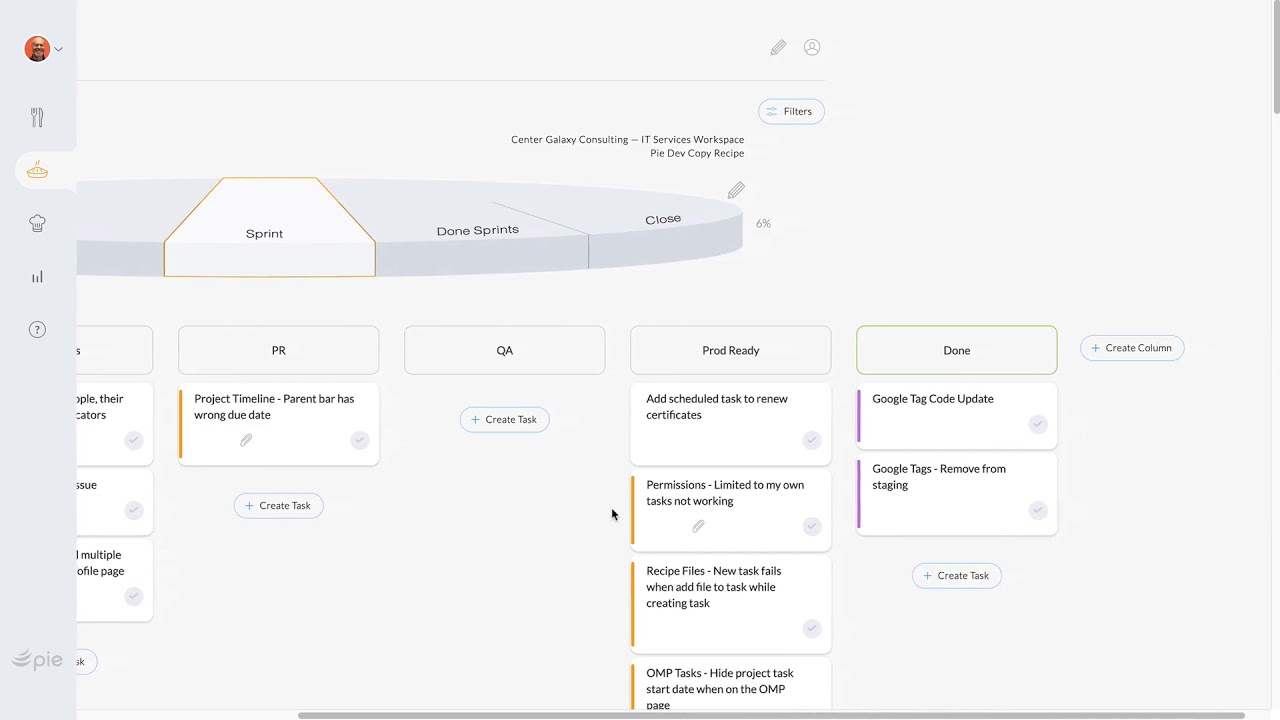This screenshot has height=720, width=1280.
Task: Click the pencil icon on pie chart
Action: pos(736,190)
